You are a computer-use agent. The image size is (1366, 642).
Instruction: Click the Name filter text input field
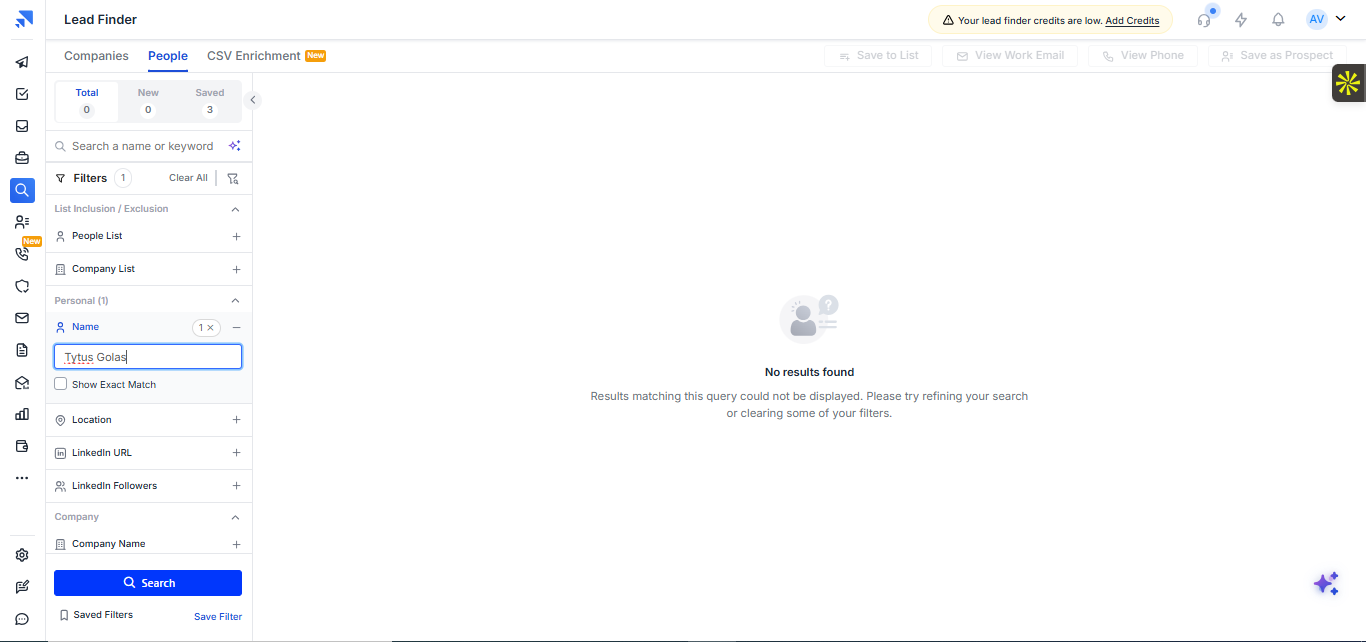click(148, 357)
